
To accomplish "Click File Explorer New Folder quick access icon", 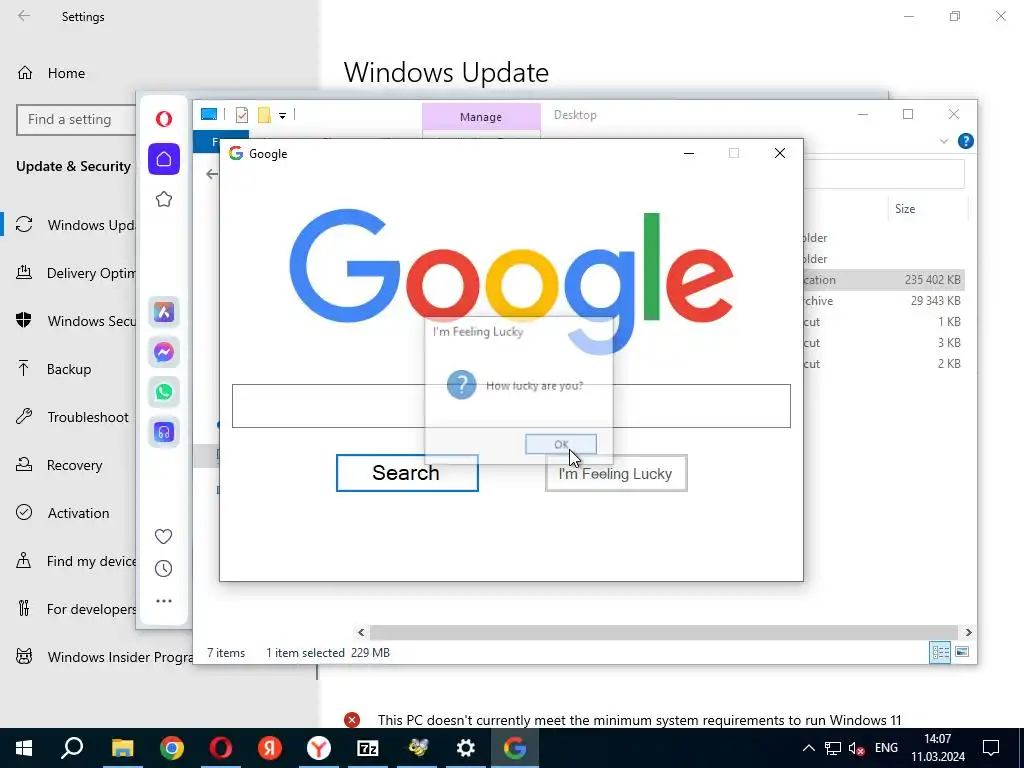I will click(264, 115).
